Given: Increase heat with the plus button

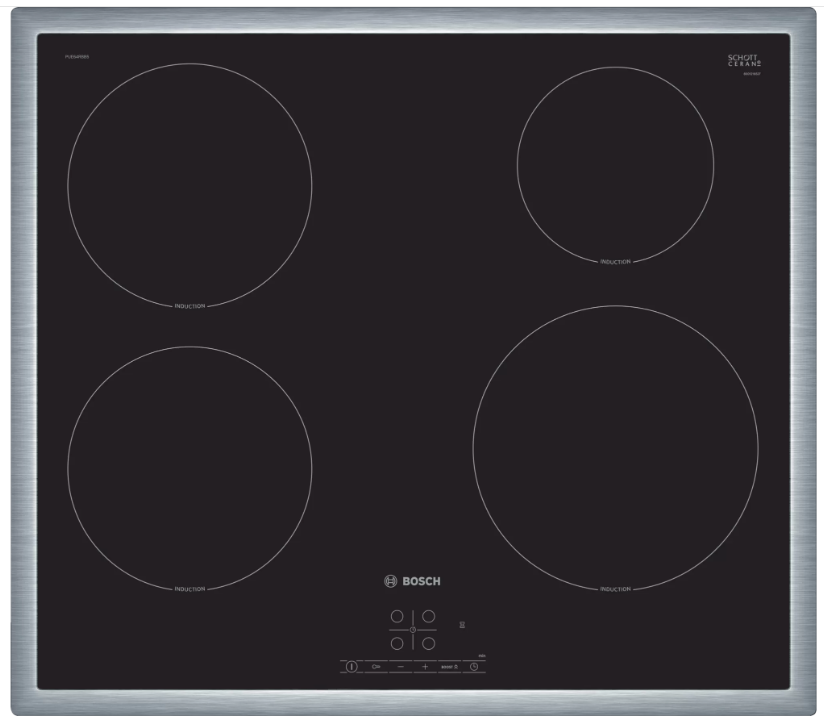Looking at the screenshot, I should click(425, 666).
